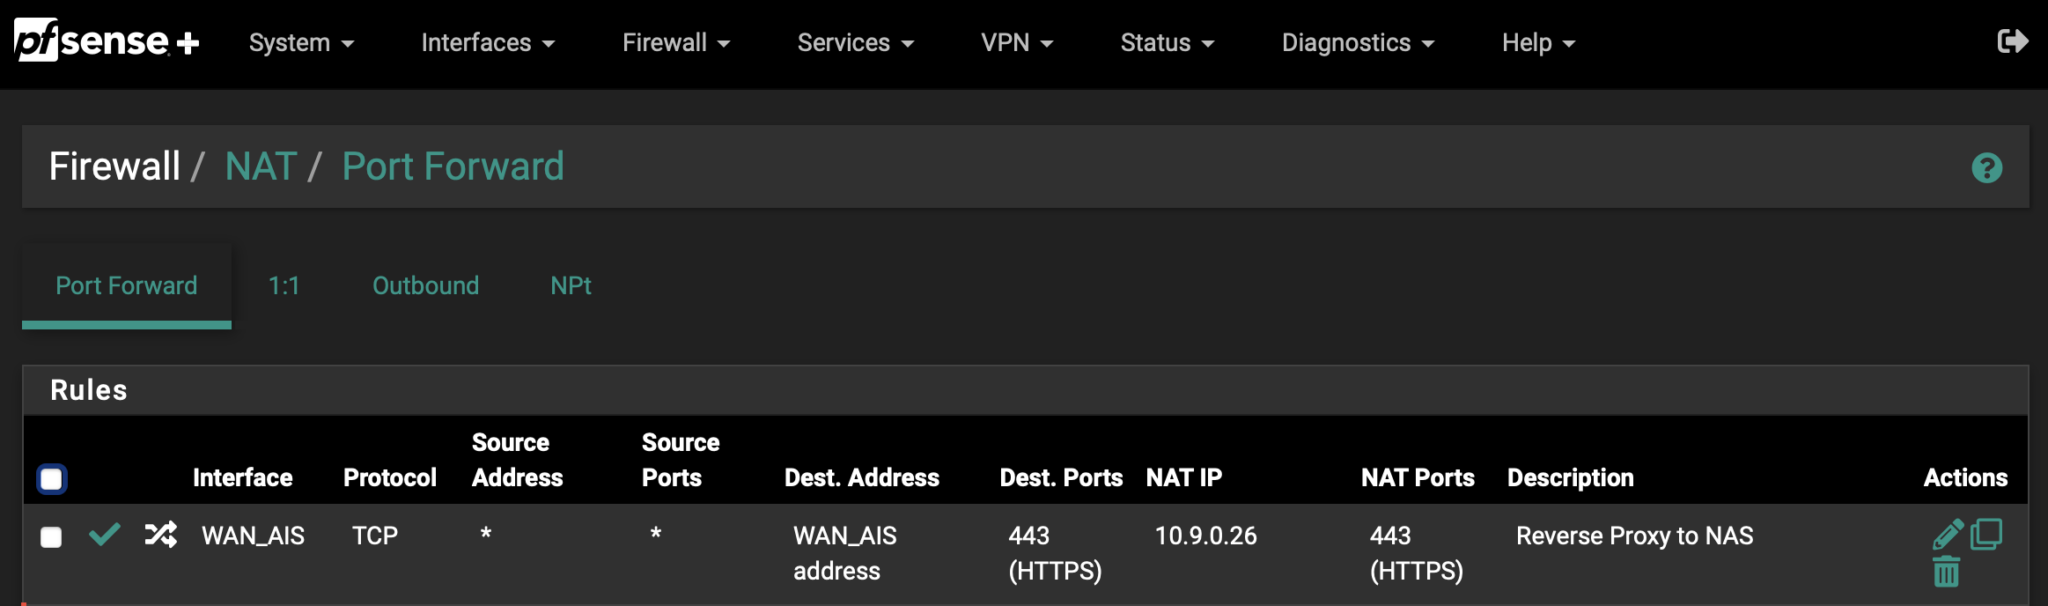Image resolution: width=2048 pixels, height=606 pixels.
Task: Check the select-all checkbox in Rules header
Action: (x=52, y=479)
